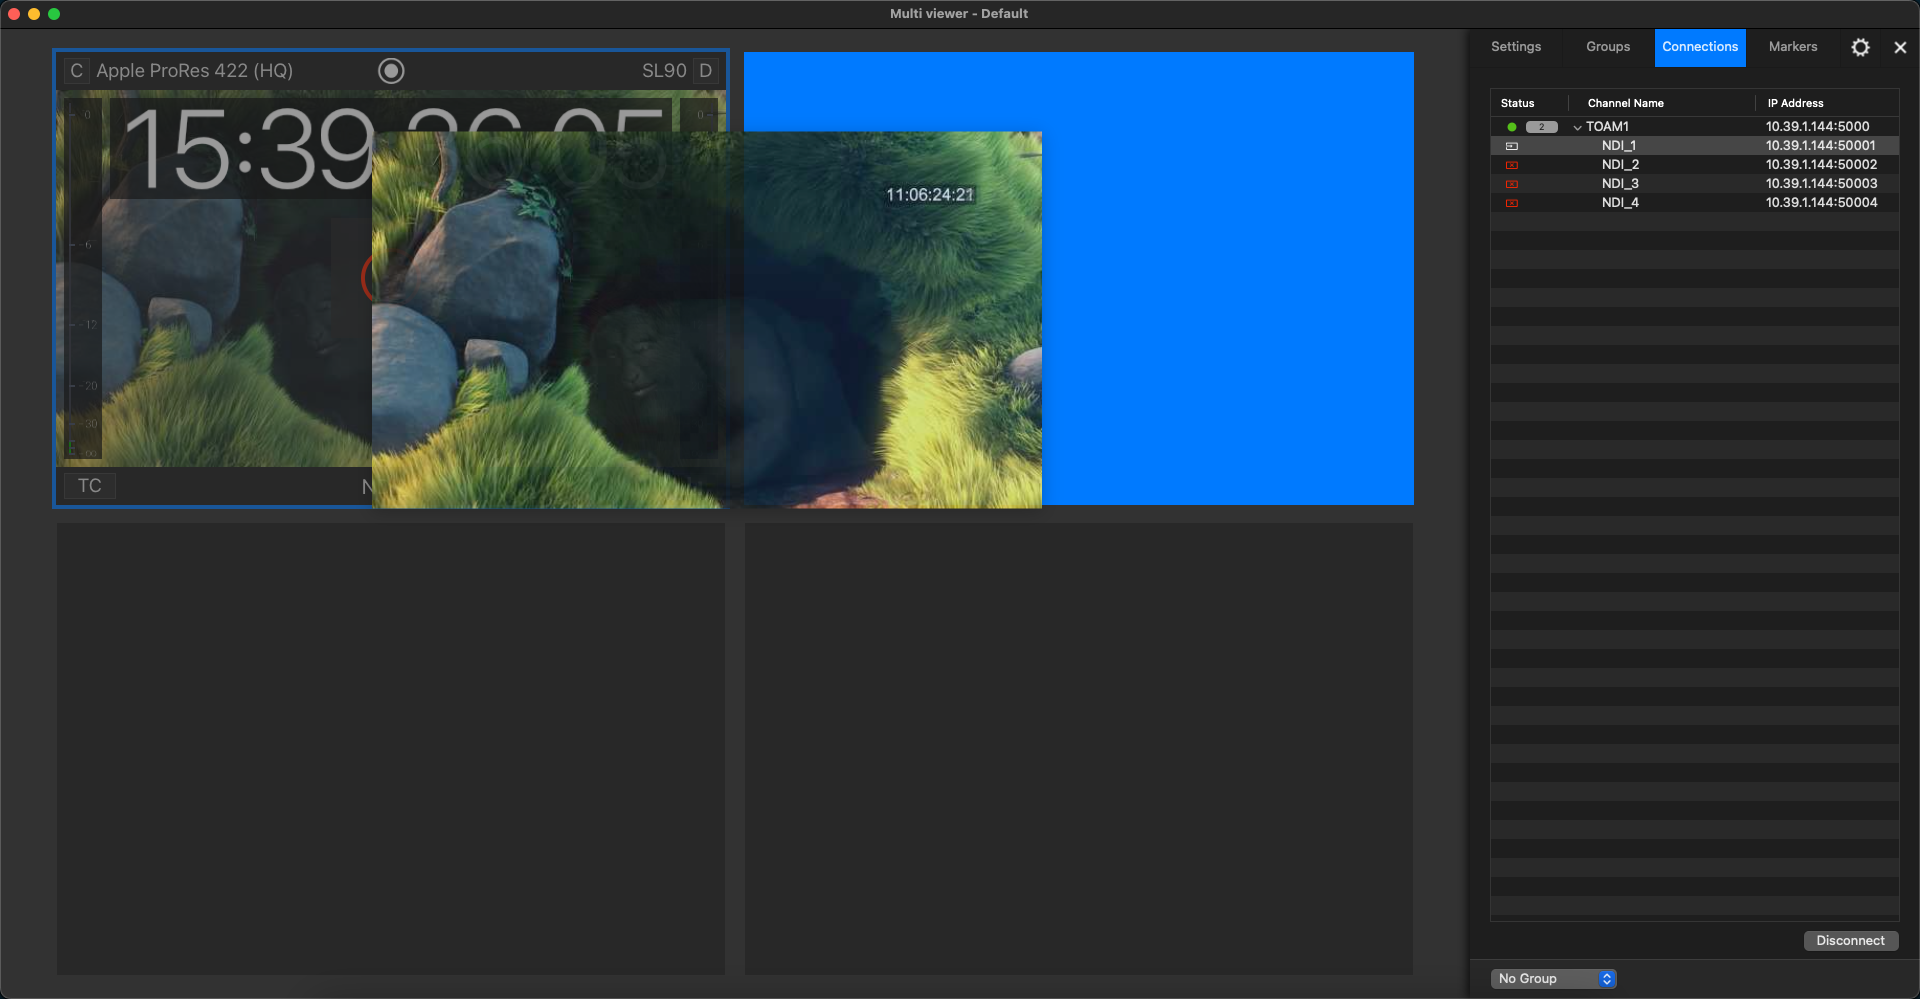1920x999 pixels.
Task: Click the yellow macOS minimize button
Action: (34, 14)
